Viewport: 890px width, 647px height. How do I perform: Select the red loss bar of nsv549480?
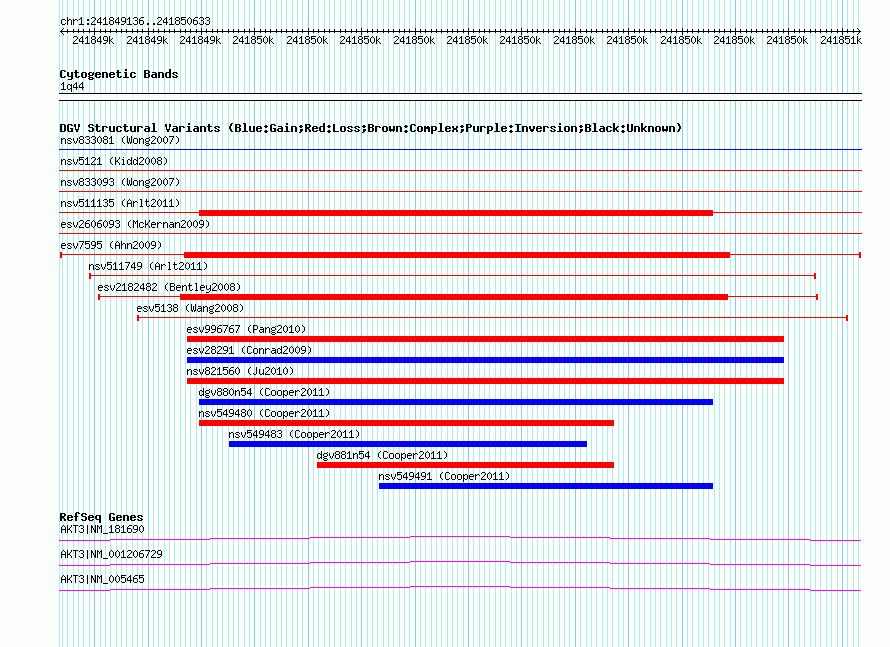click(406, 423)
